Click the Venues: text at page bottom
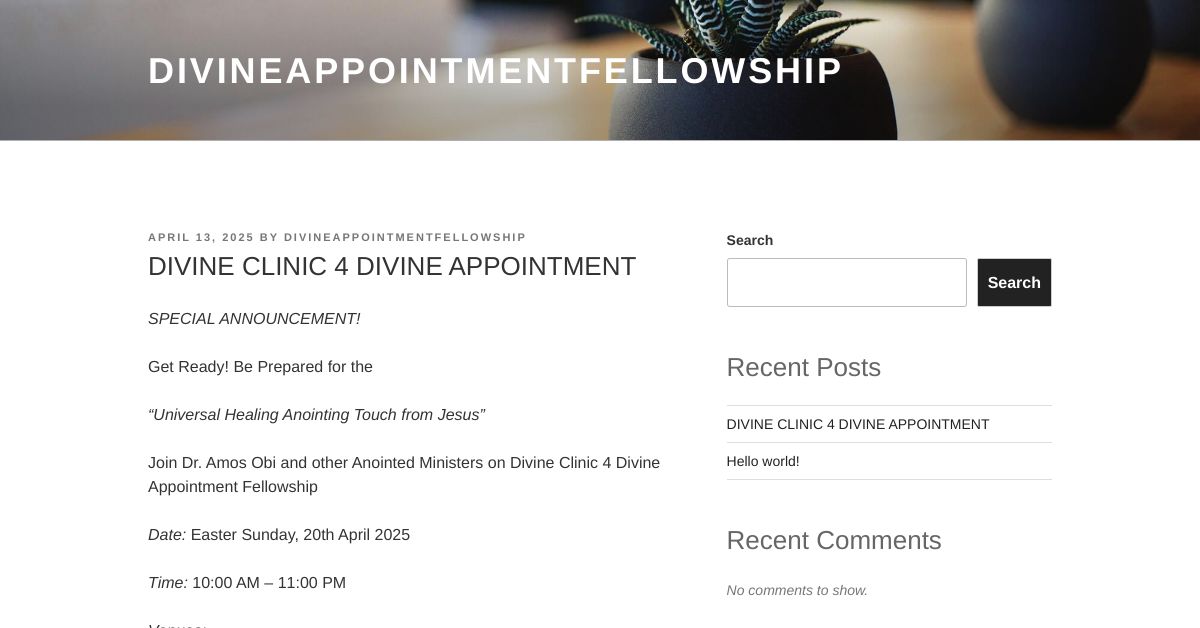The image size is (1200, 628). [x=177, y=625]
